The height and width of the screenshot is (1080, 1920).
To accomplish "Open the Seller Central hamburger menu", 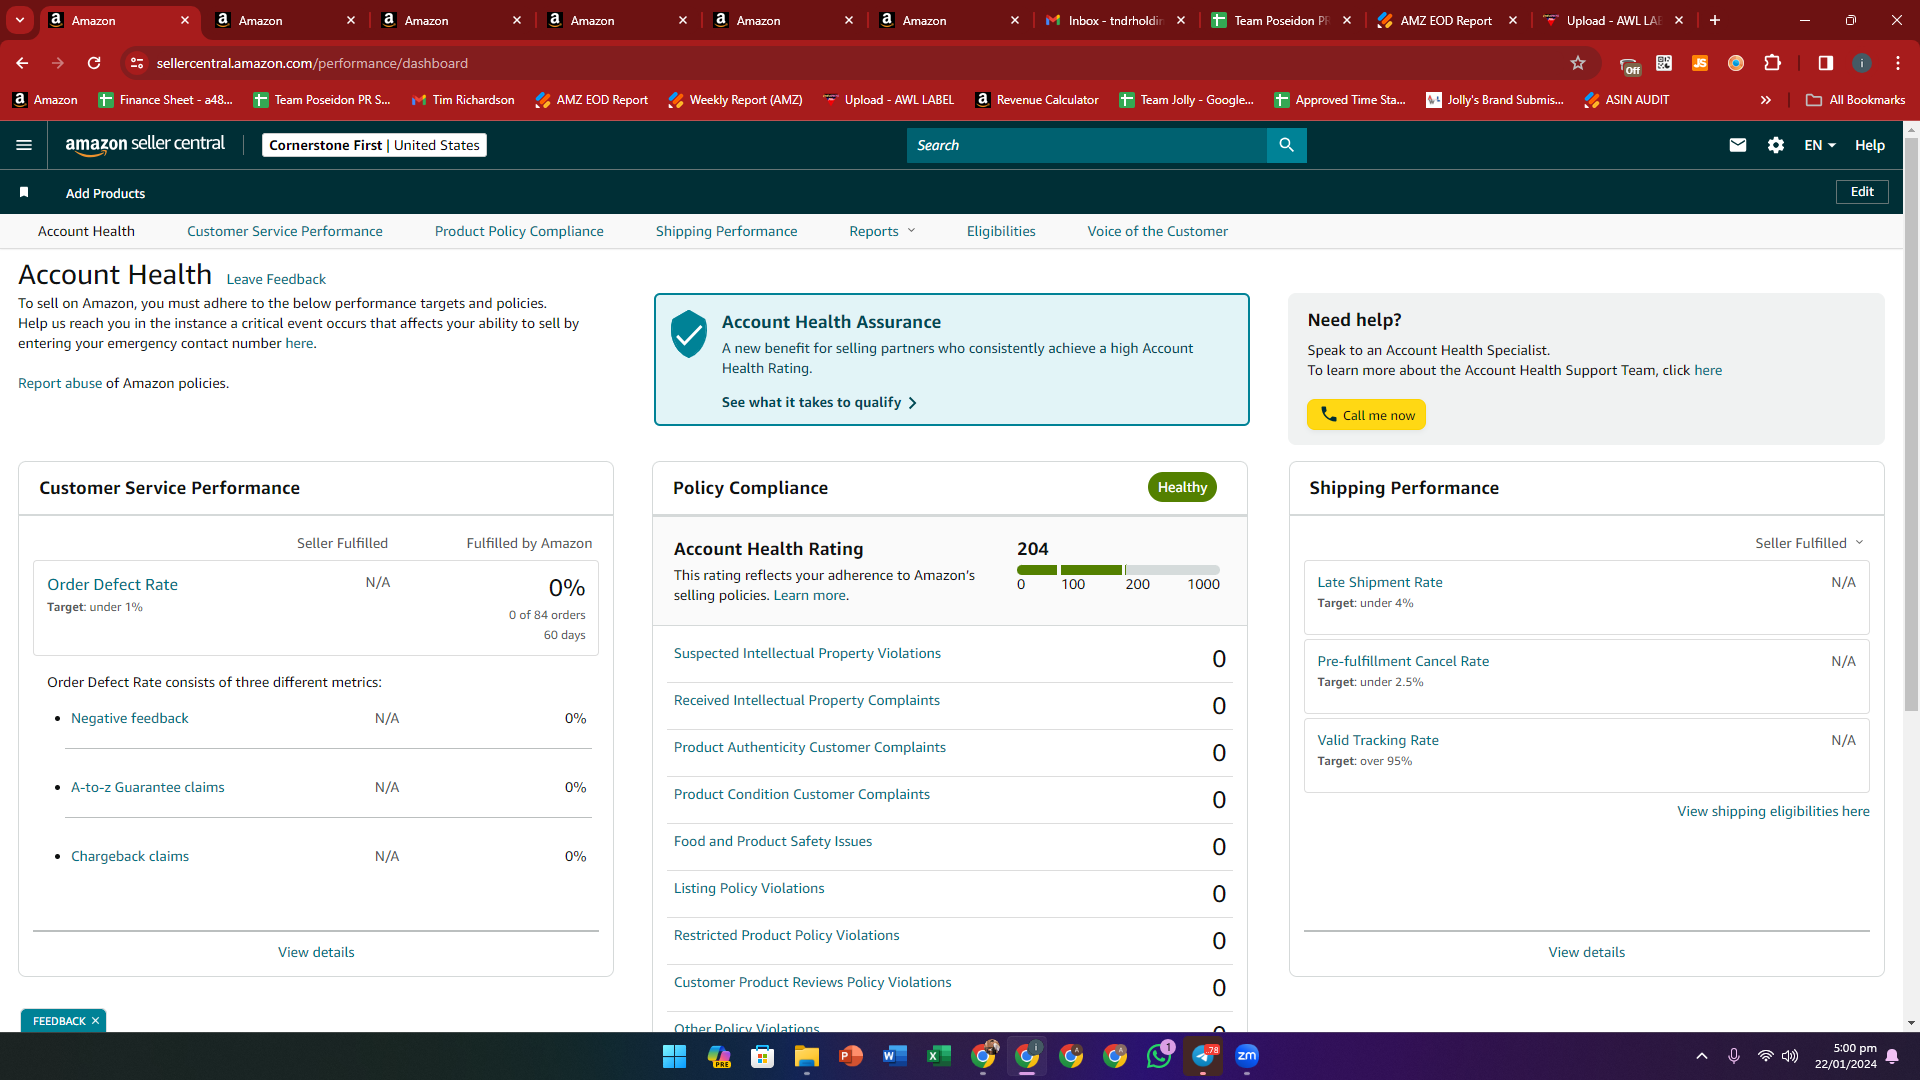I will pos(24,145).
